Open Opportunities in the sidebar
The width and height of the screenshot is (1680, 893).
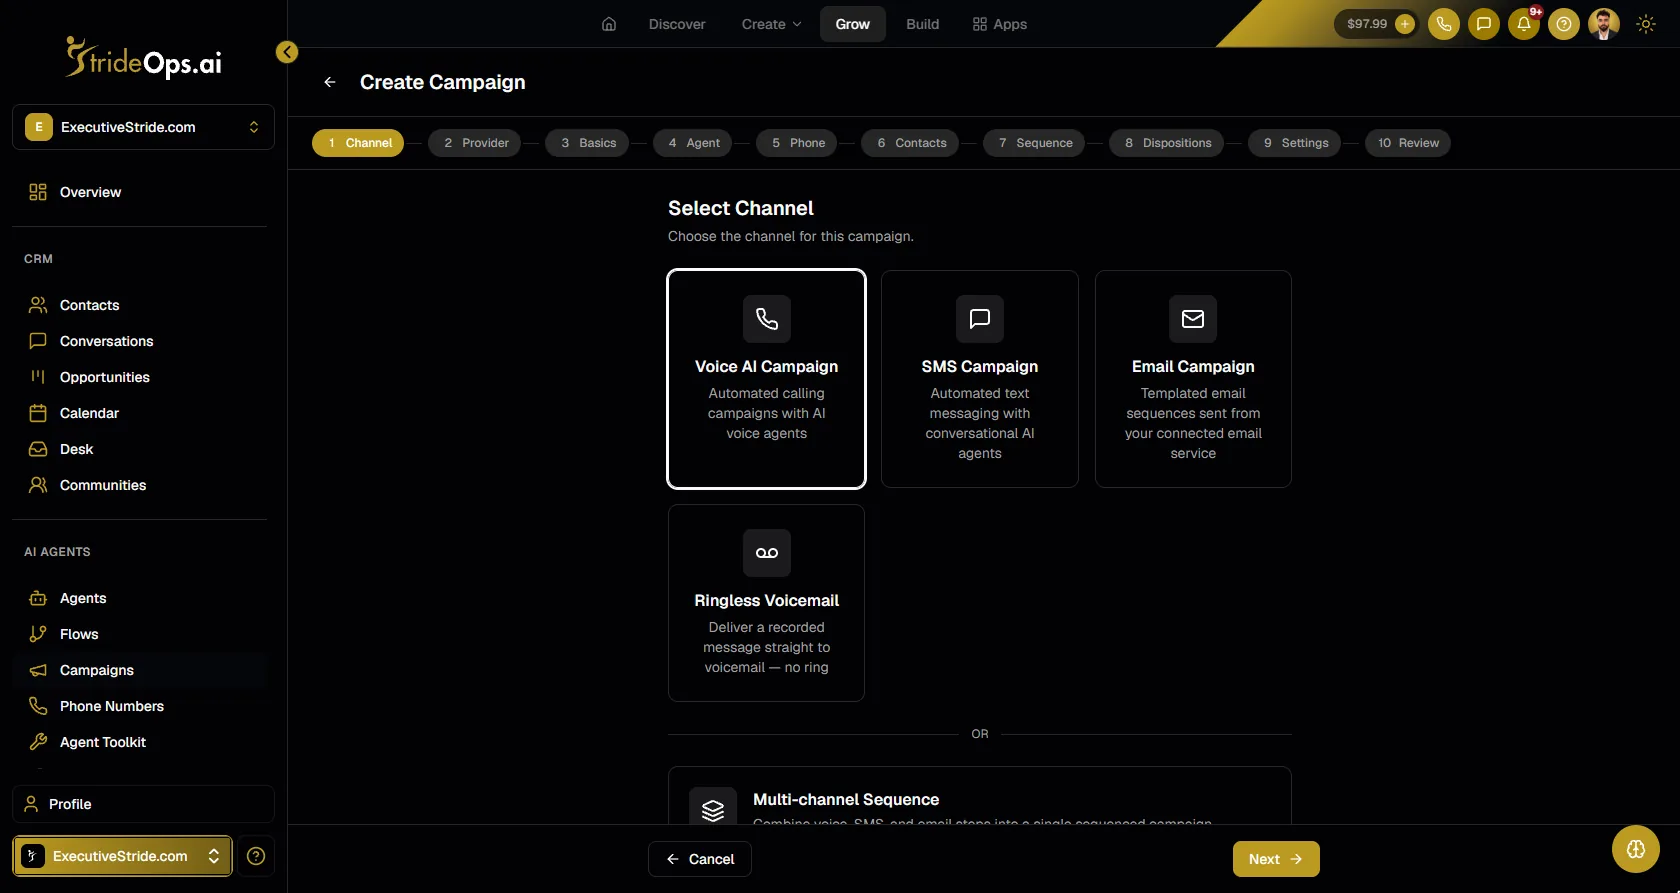click(139, 377)
